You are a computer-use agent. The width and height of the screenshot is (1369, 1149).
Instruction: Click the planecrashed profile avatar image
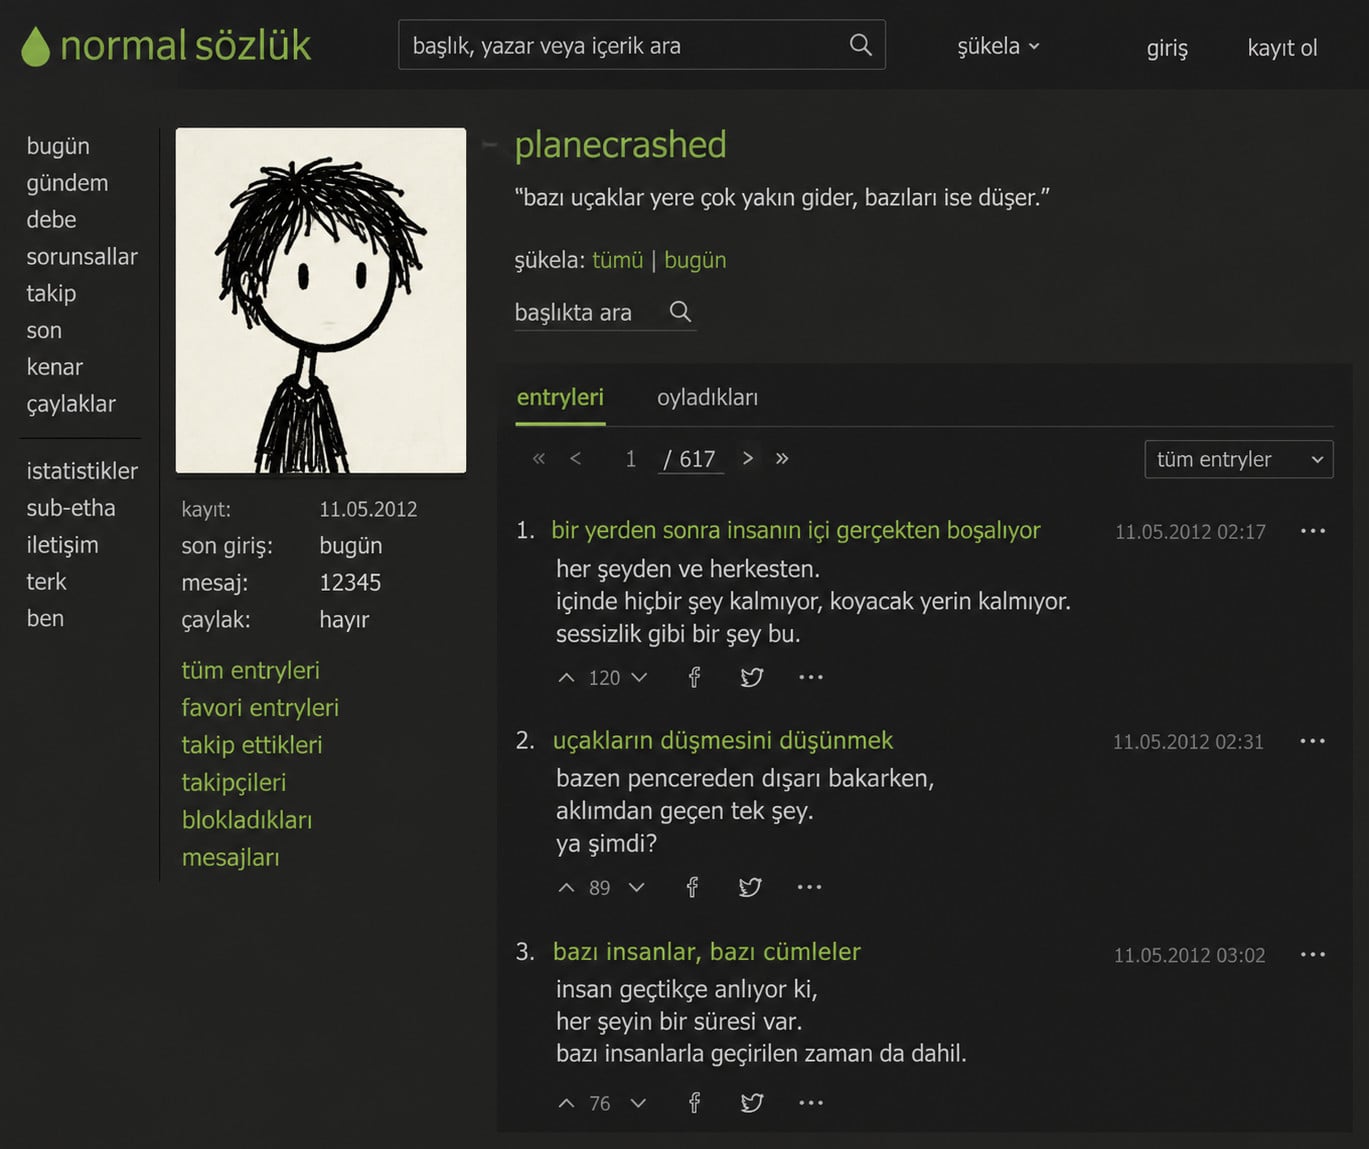click(x=321, y=300)
